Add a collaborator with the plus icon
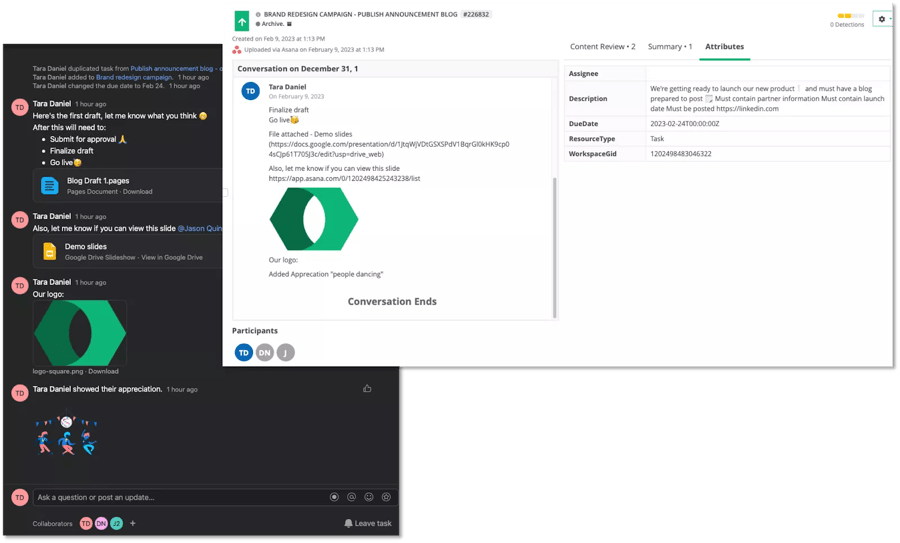This screenshot has height=543, width=900. coord(133,523)
